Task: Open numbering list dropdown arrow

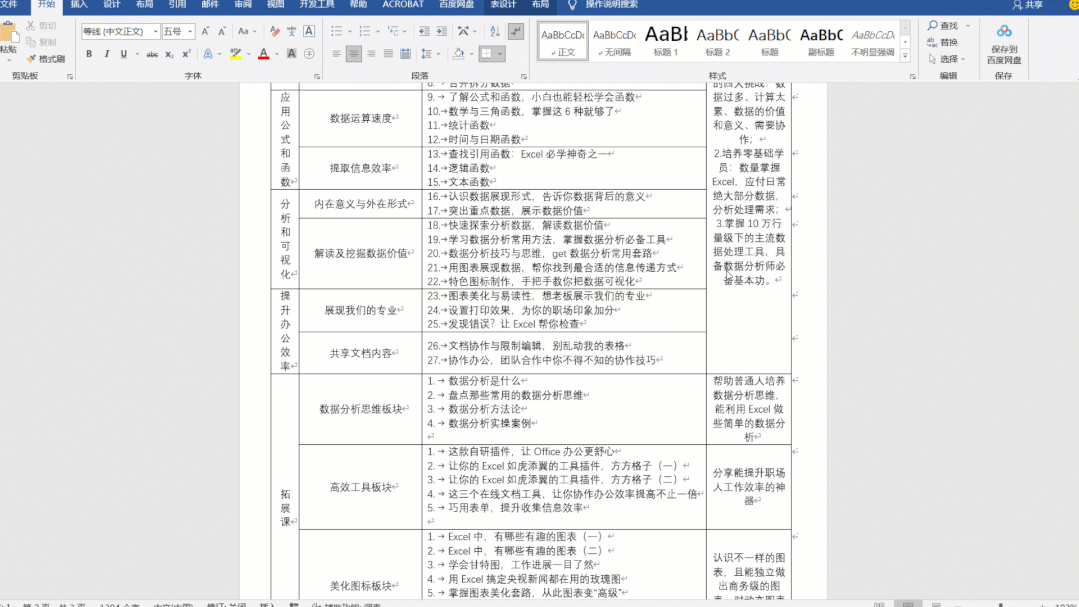Action: click(x=378, y=32)
